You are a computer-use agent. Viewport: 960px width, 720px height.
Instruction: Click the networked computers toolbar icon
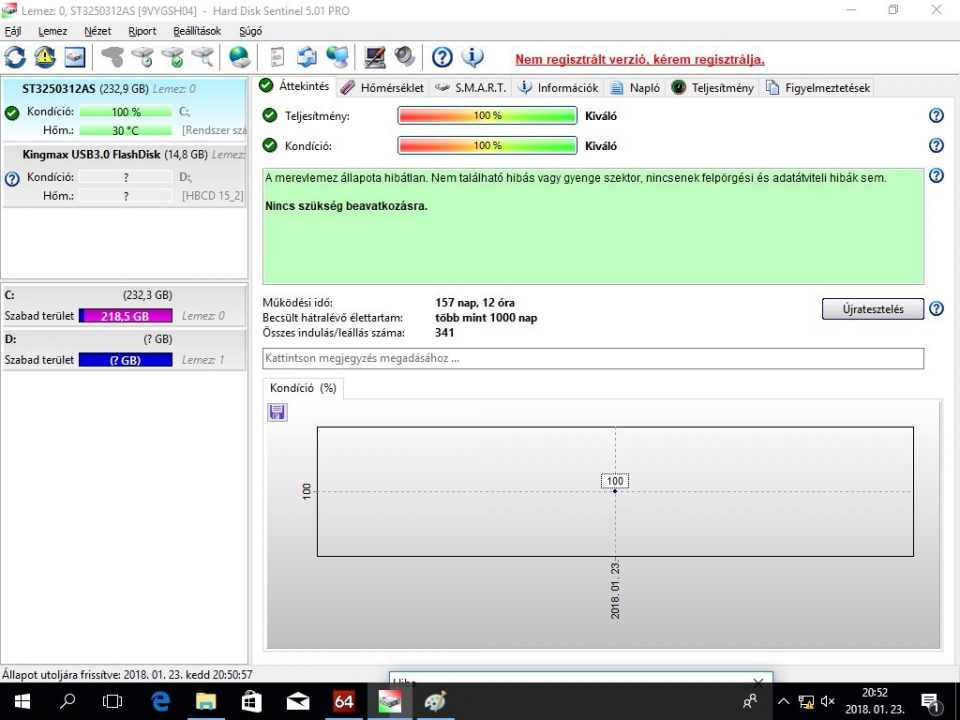(x=337, y=58)
